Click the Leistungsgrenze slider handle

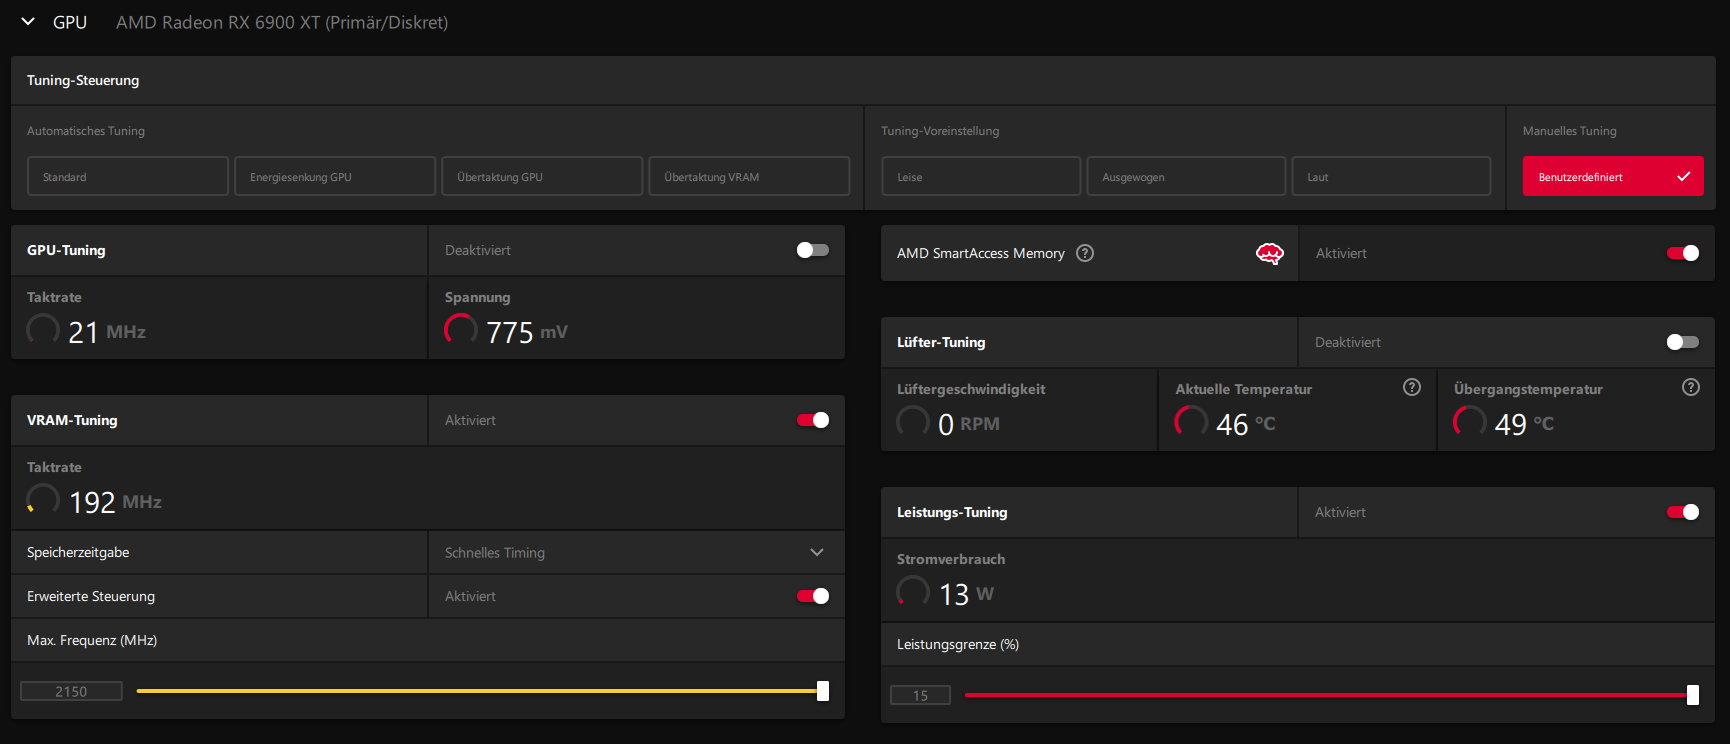coord(1693,695)
